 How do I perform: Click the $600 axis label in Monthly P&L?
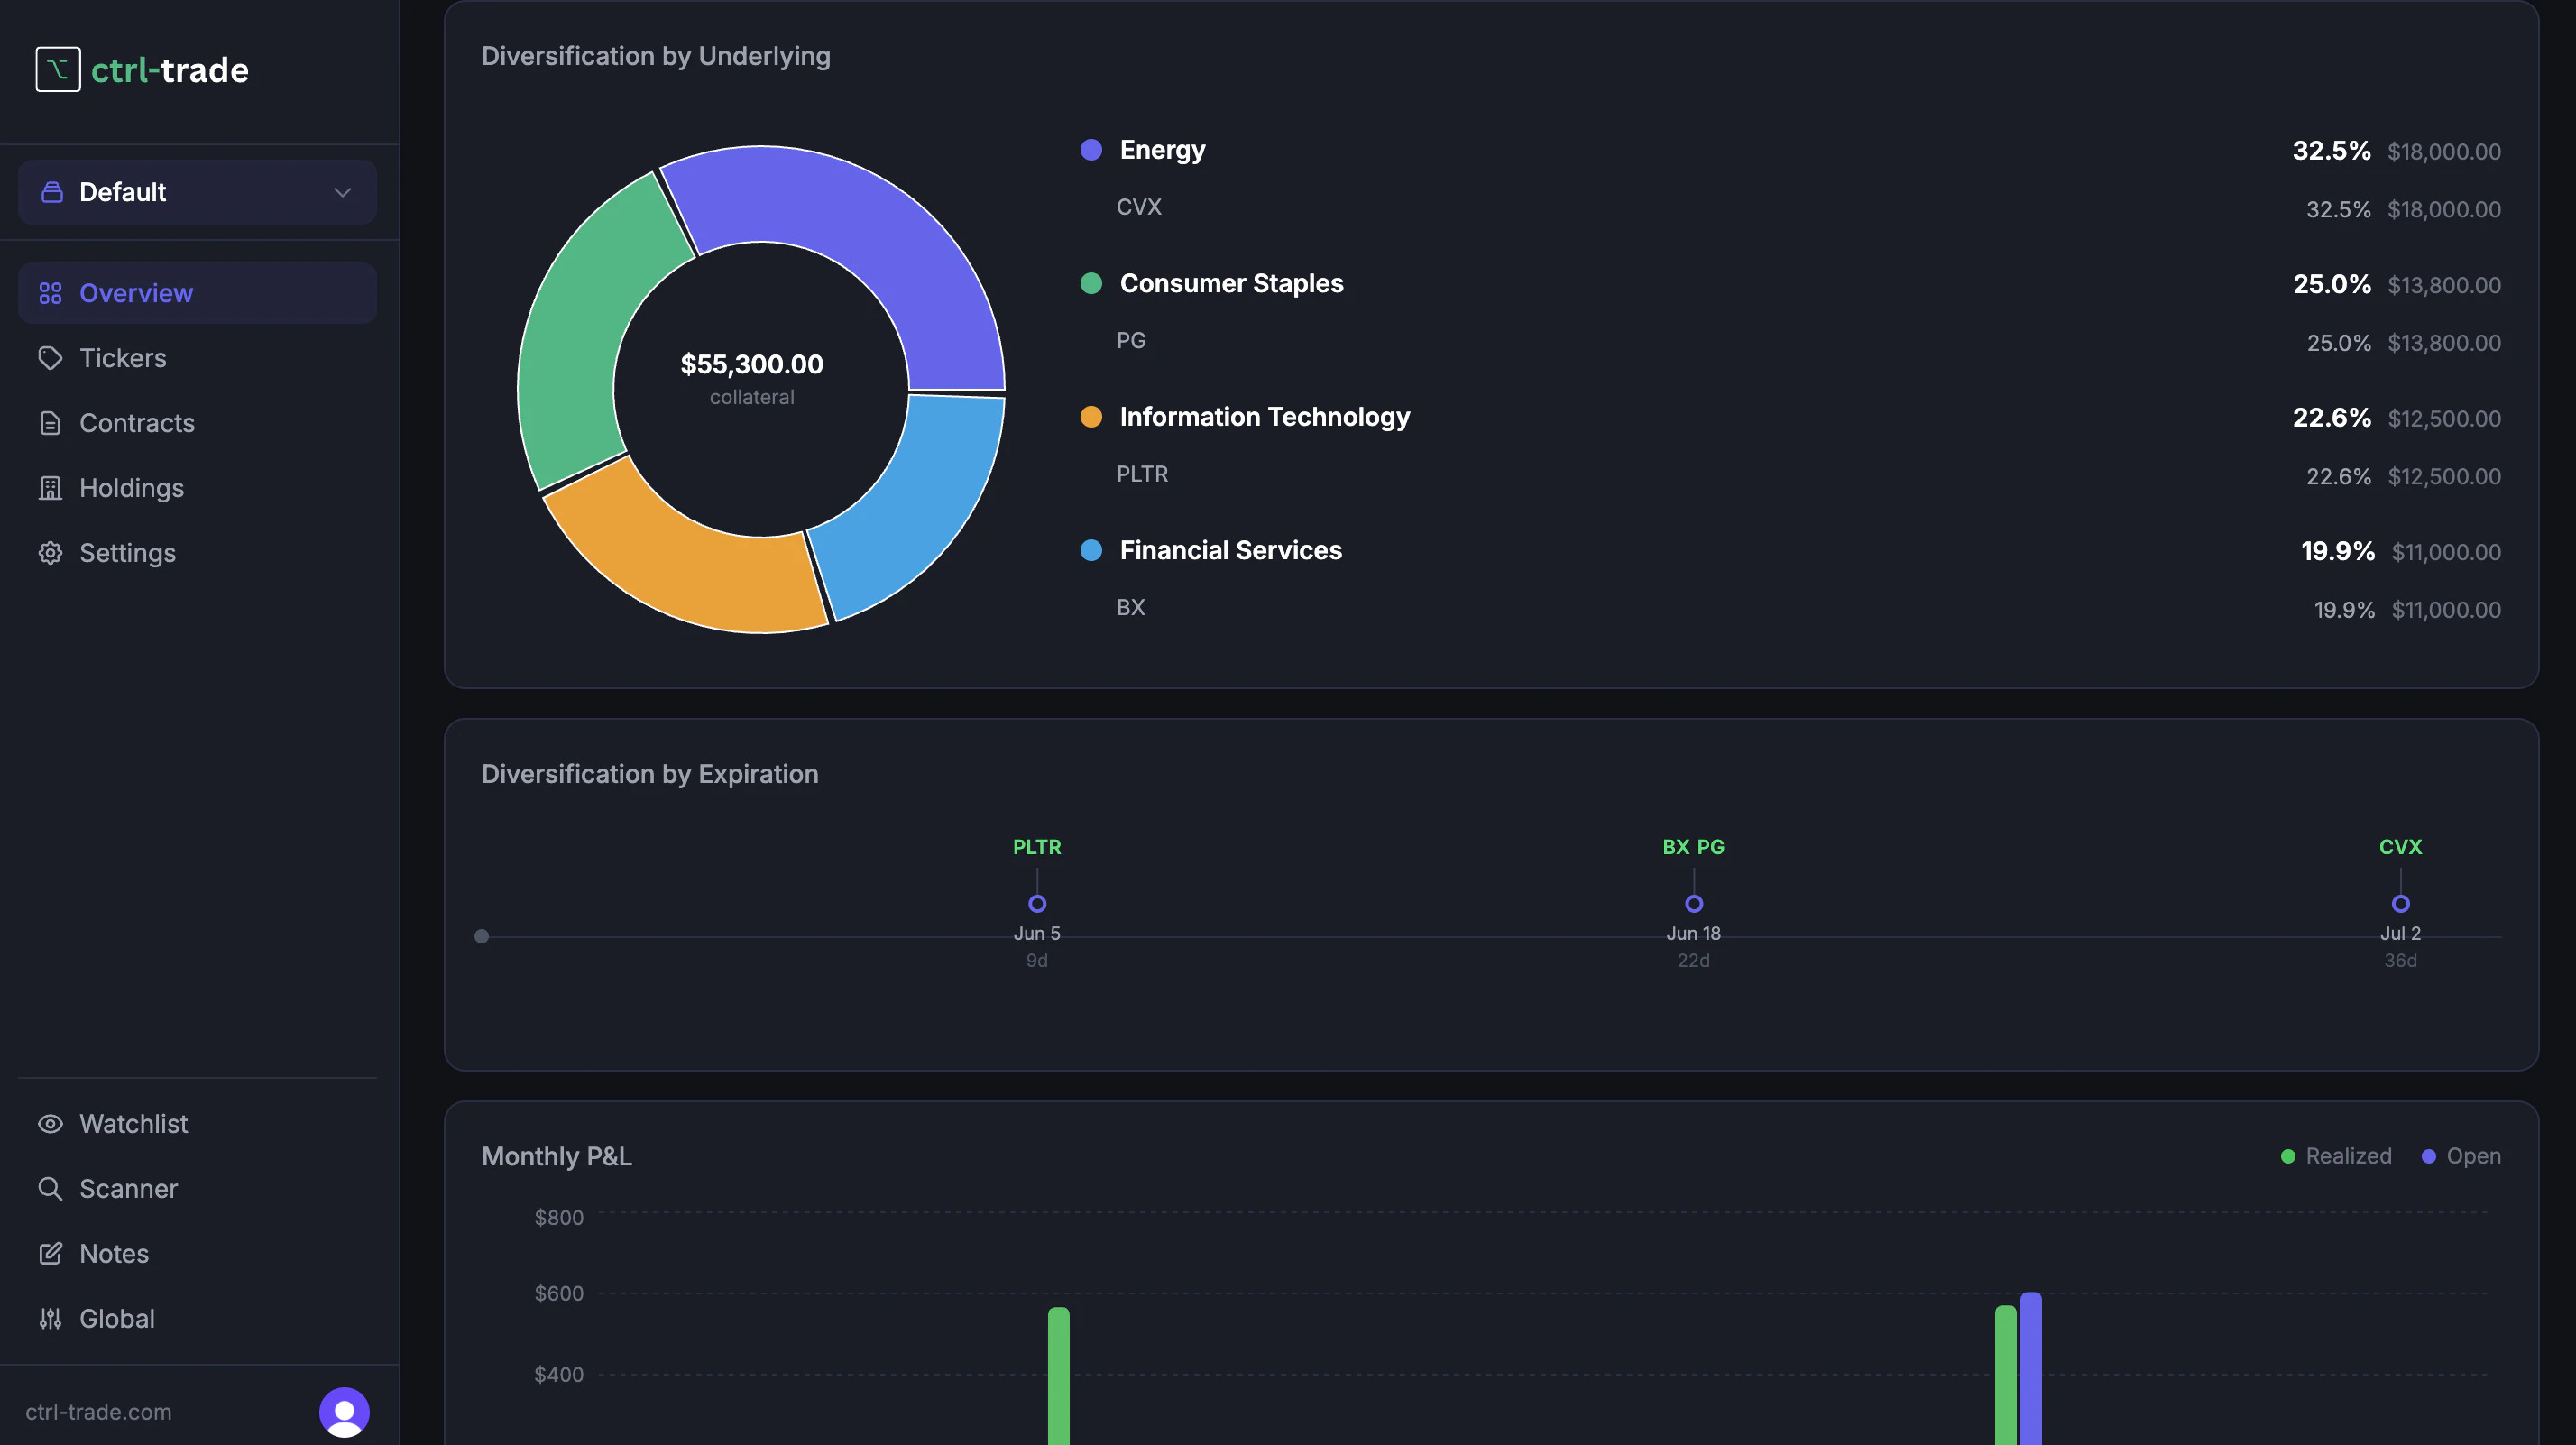coord(559,1294)
